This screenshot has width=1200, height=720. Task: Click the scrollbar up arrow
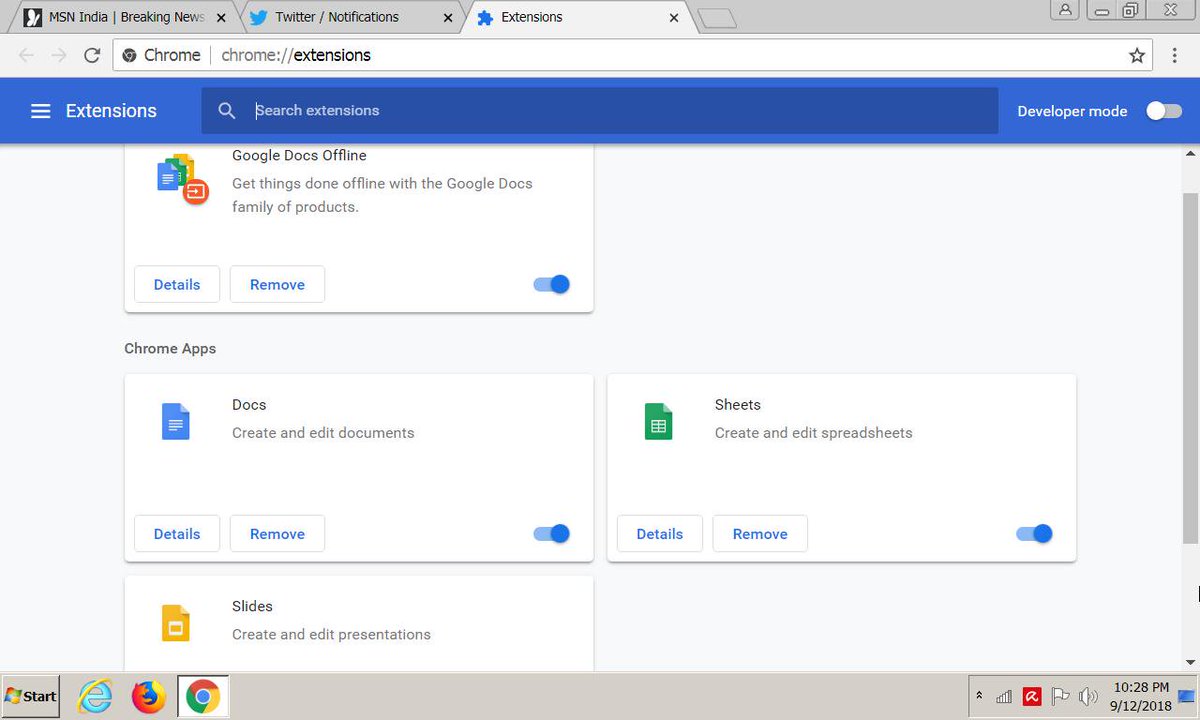1190,154
